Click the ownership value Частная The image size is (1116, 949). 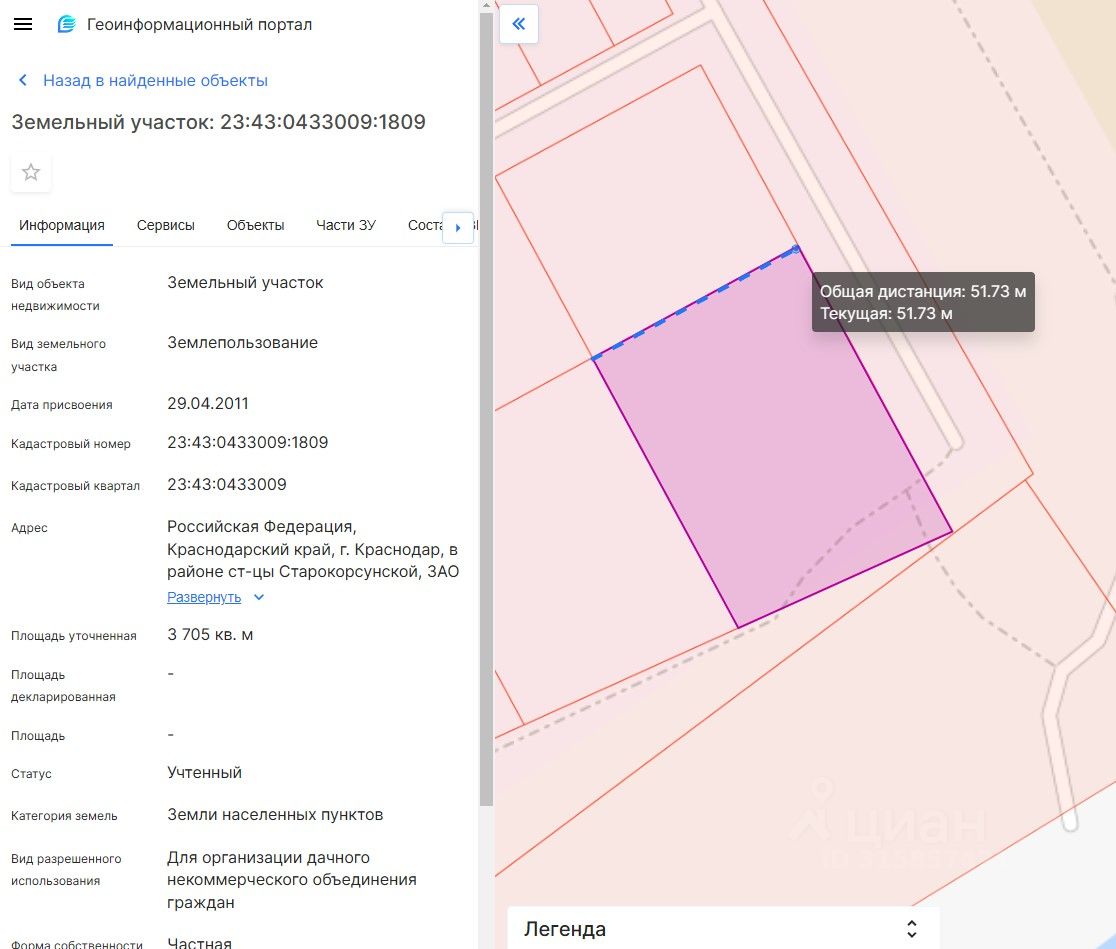coord(199,942)
